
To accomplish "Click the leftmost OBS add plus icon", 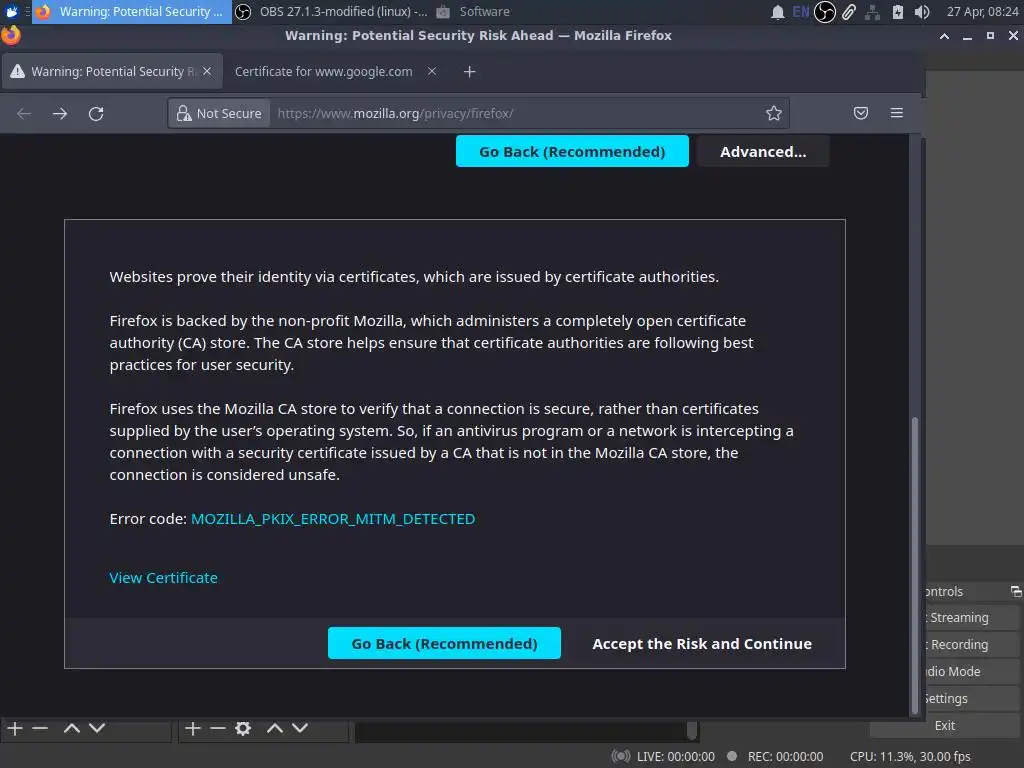I will 15,728.
